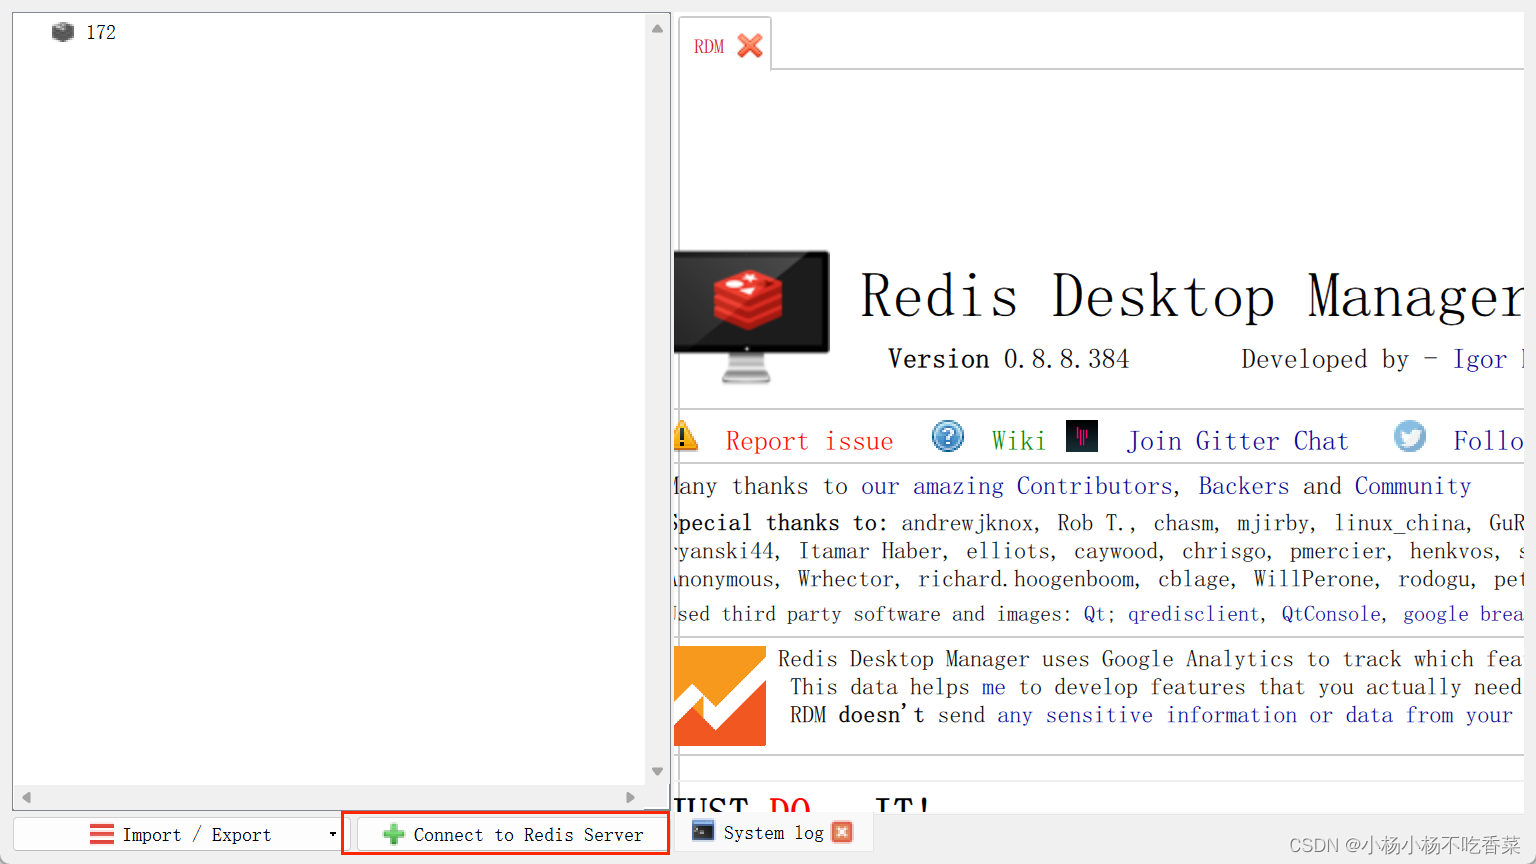This screenshot has width=1536, height=864.
Task: Click the blue question mark Wiki icon
Action: [x=947, y=437]
